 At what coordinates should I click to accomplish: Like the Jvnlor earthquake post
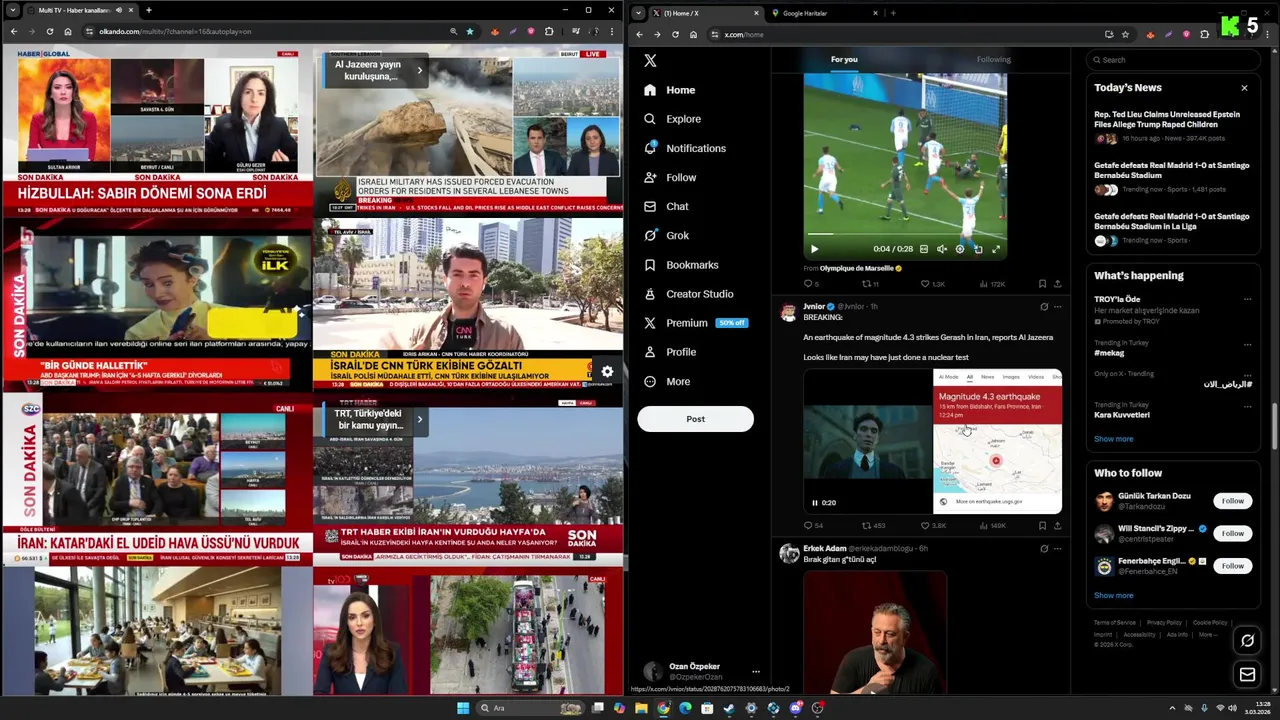click(933, 525)
